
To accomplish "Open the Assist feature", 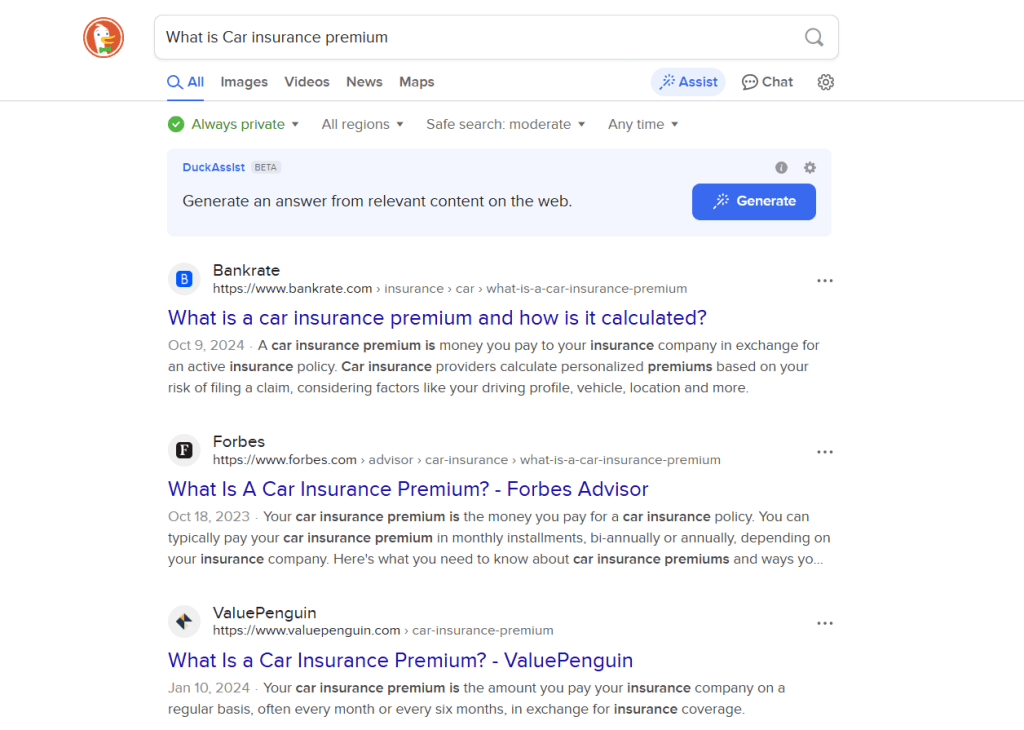I will 688,81.
